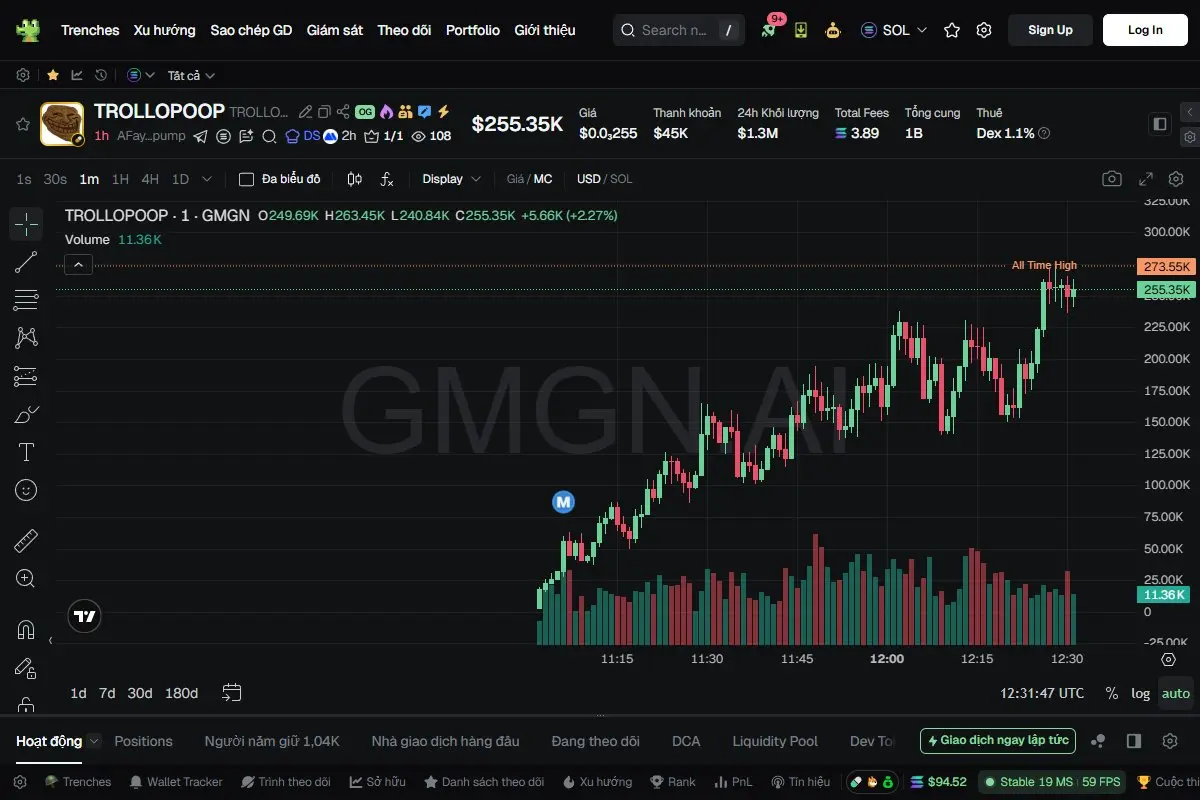Open the indicators fx menu
The image size is (1200, 800).
[387, 179]
